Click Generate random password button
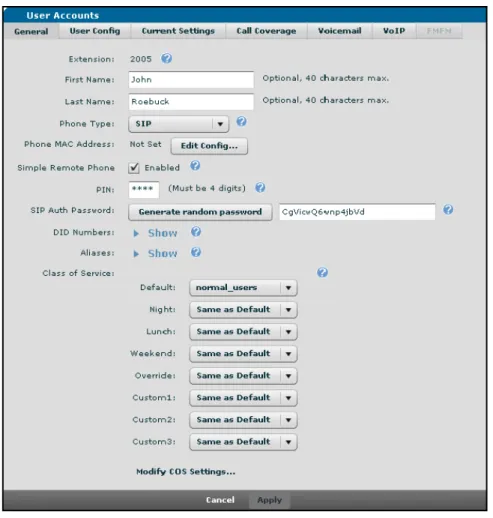493x518 pixels. click(200, 212)
